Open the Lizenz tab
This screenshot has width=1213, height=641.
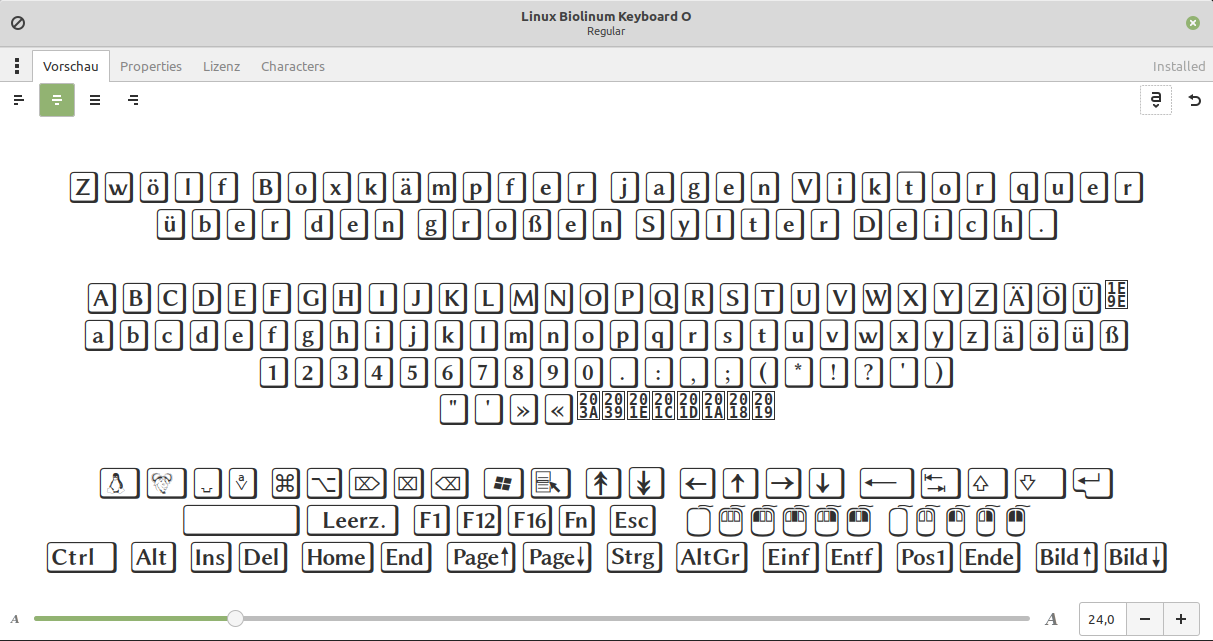221,66
